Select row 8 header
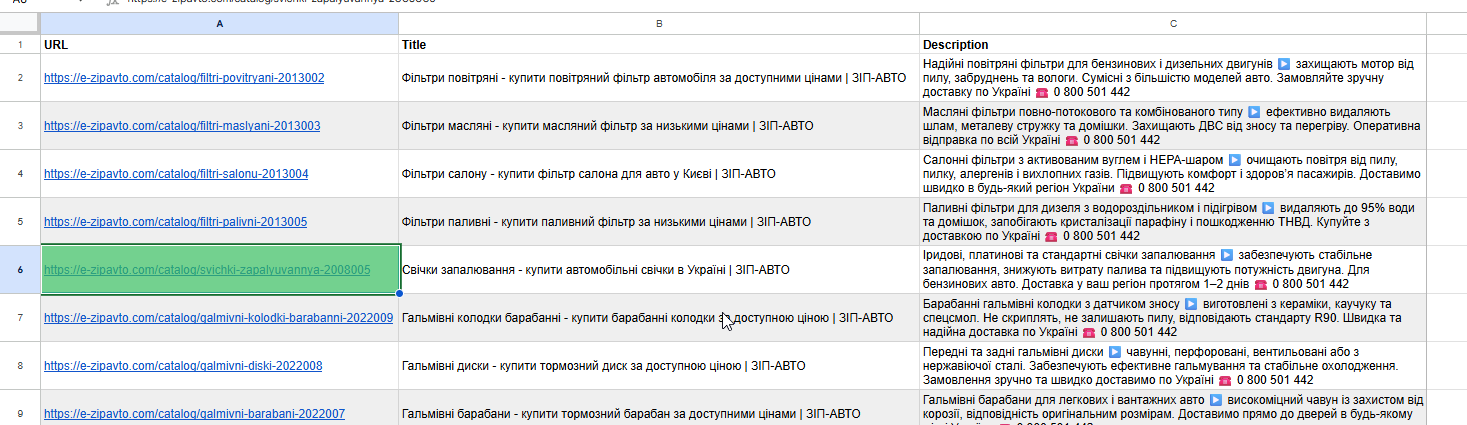This screenshot has width=1467, height=425. pos(20,366)
